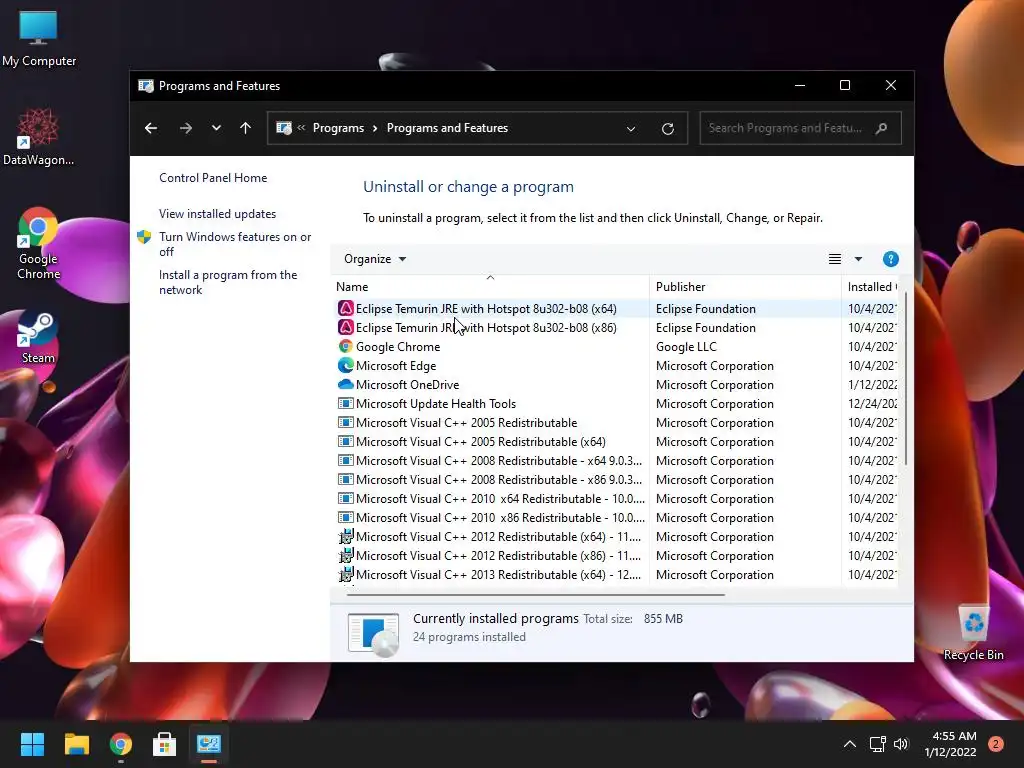Expand the view options dropdown arrow
Image resolution: width=1024 pixels, height=768 pixels.
coord(858,259)
